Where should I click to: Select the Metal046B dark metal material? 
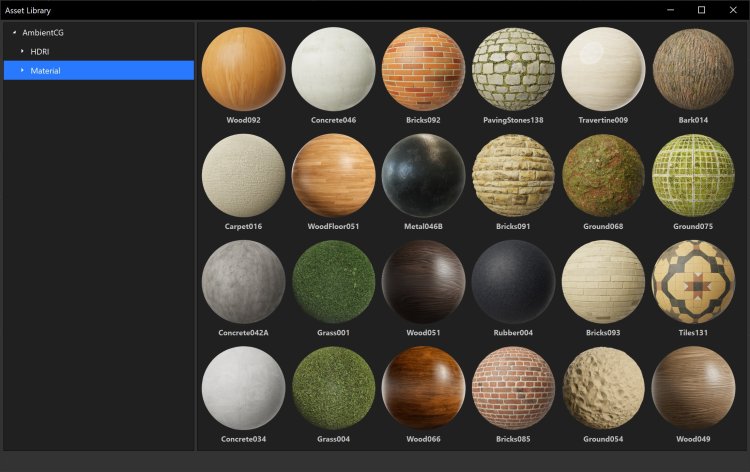click(423, 175)
